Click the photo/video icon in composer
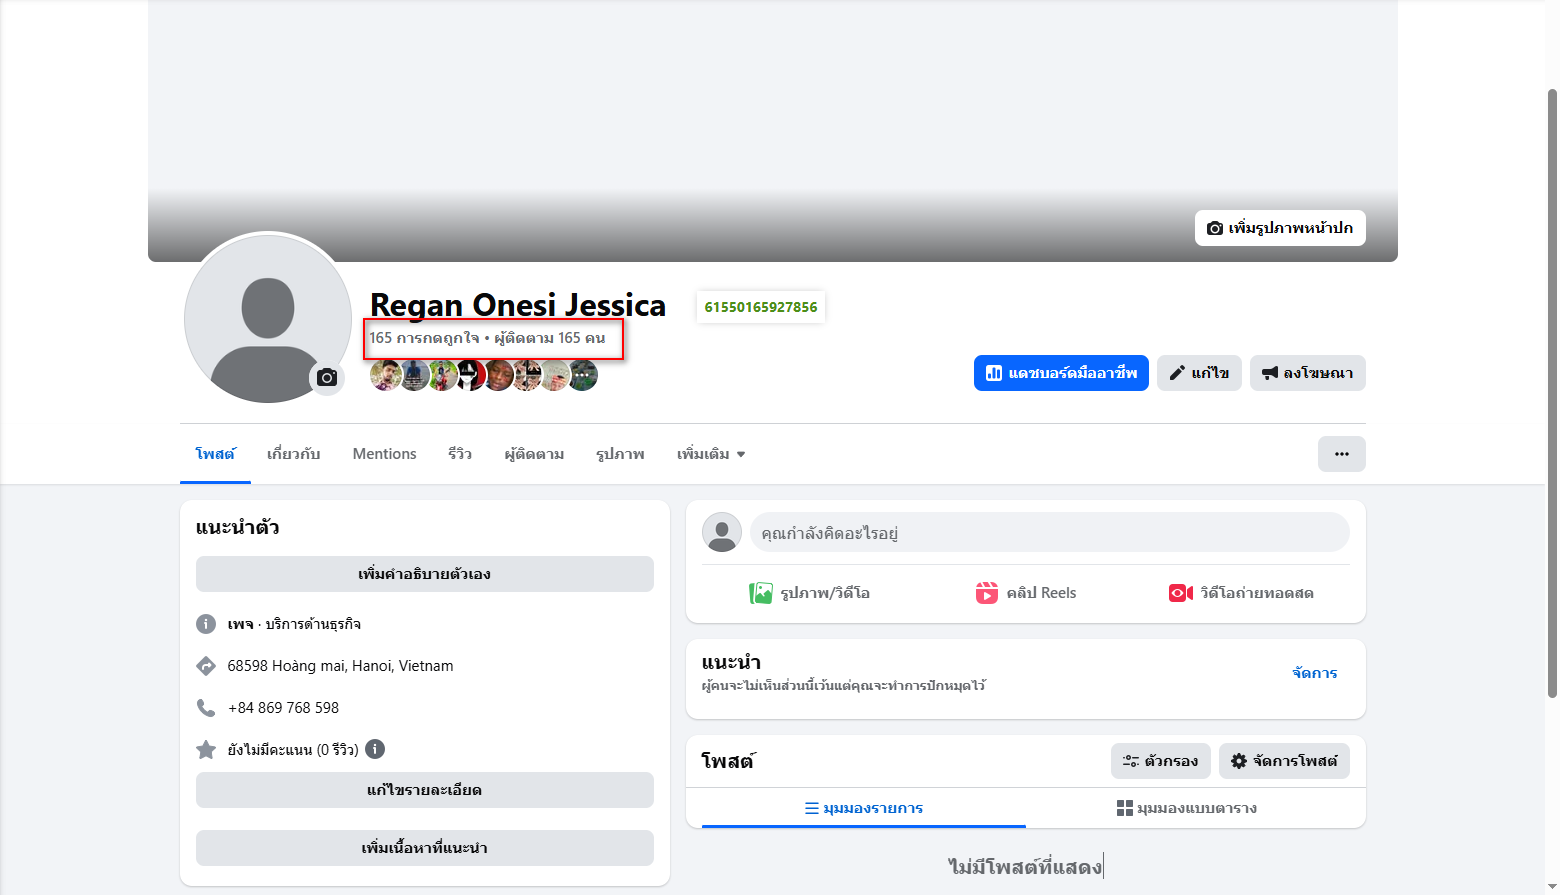Viewport: 1560px width, 895px height. [761, 593]
